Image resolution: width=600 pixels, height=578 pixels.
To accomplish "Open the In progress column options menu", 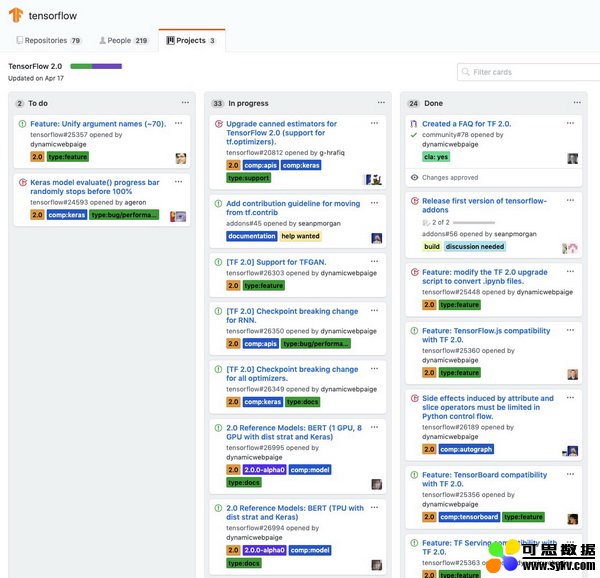I will click(381, 103).
